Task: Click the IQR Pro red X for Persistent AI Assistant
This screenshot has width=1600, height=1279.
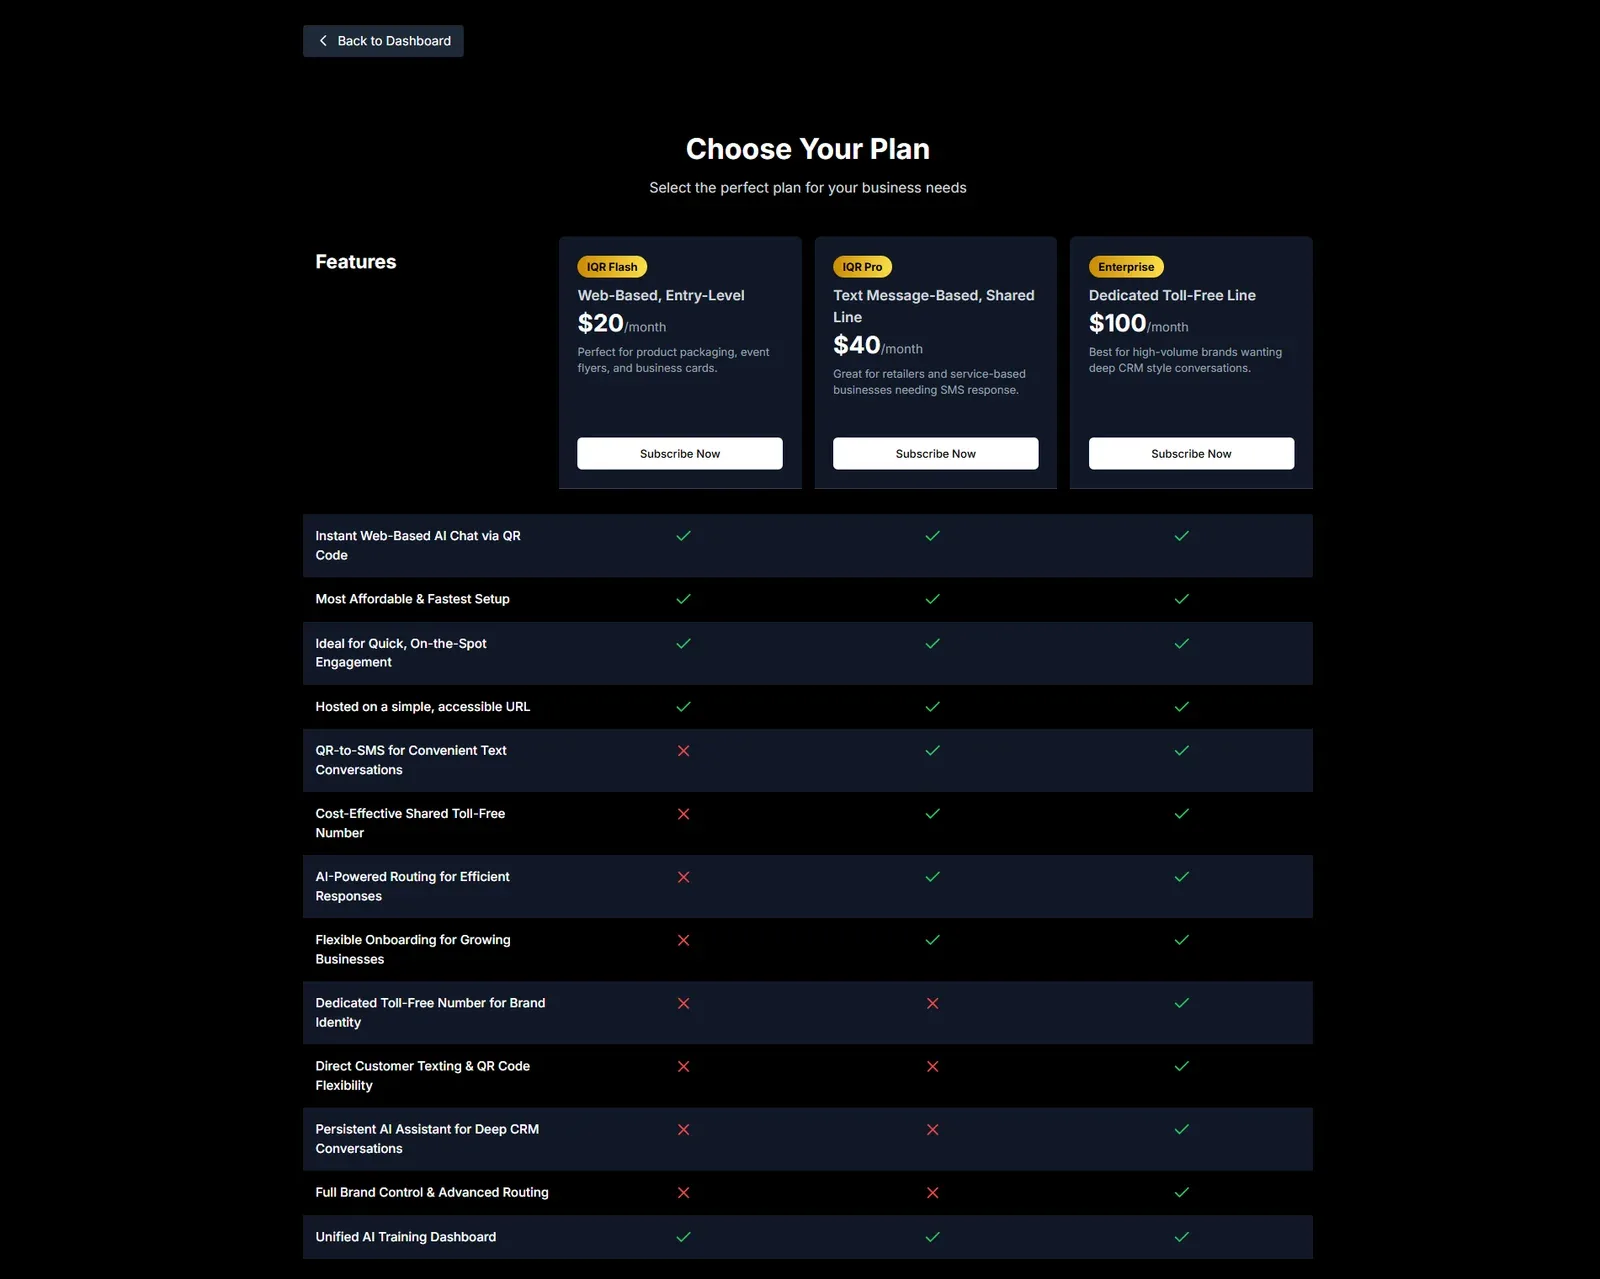Action: point(932,1129)
